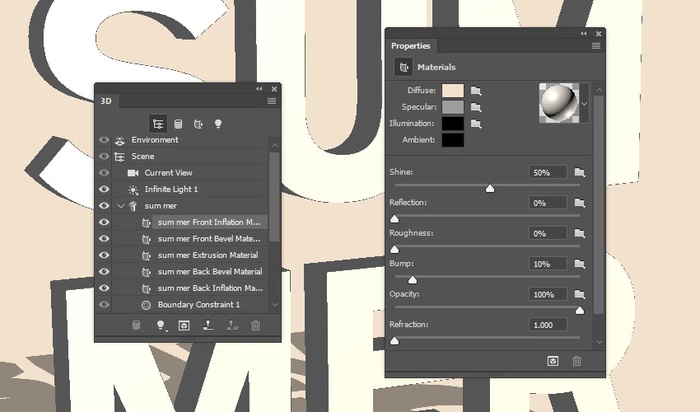Open Shine texture folder icon
Image resolution: width=700 pixels, height=412 pixels.
pyautogui.click(x=579, y=172)
